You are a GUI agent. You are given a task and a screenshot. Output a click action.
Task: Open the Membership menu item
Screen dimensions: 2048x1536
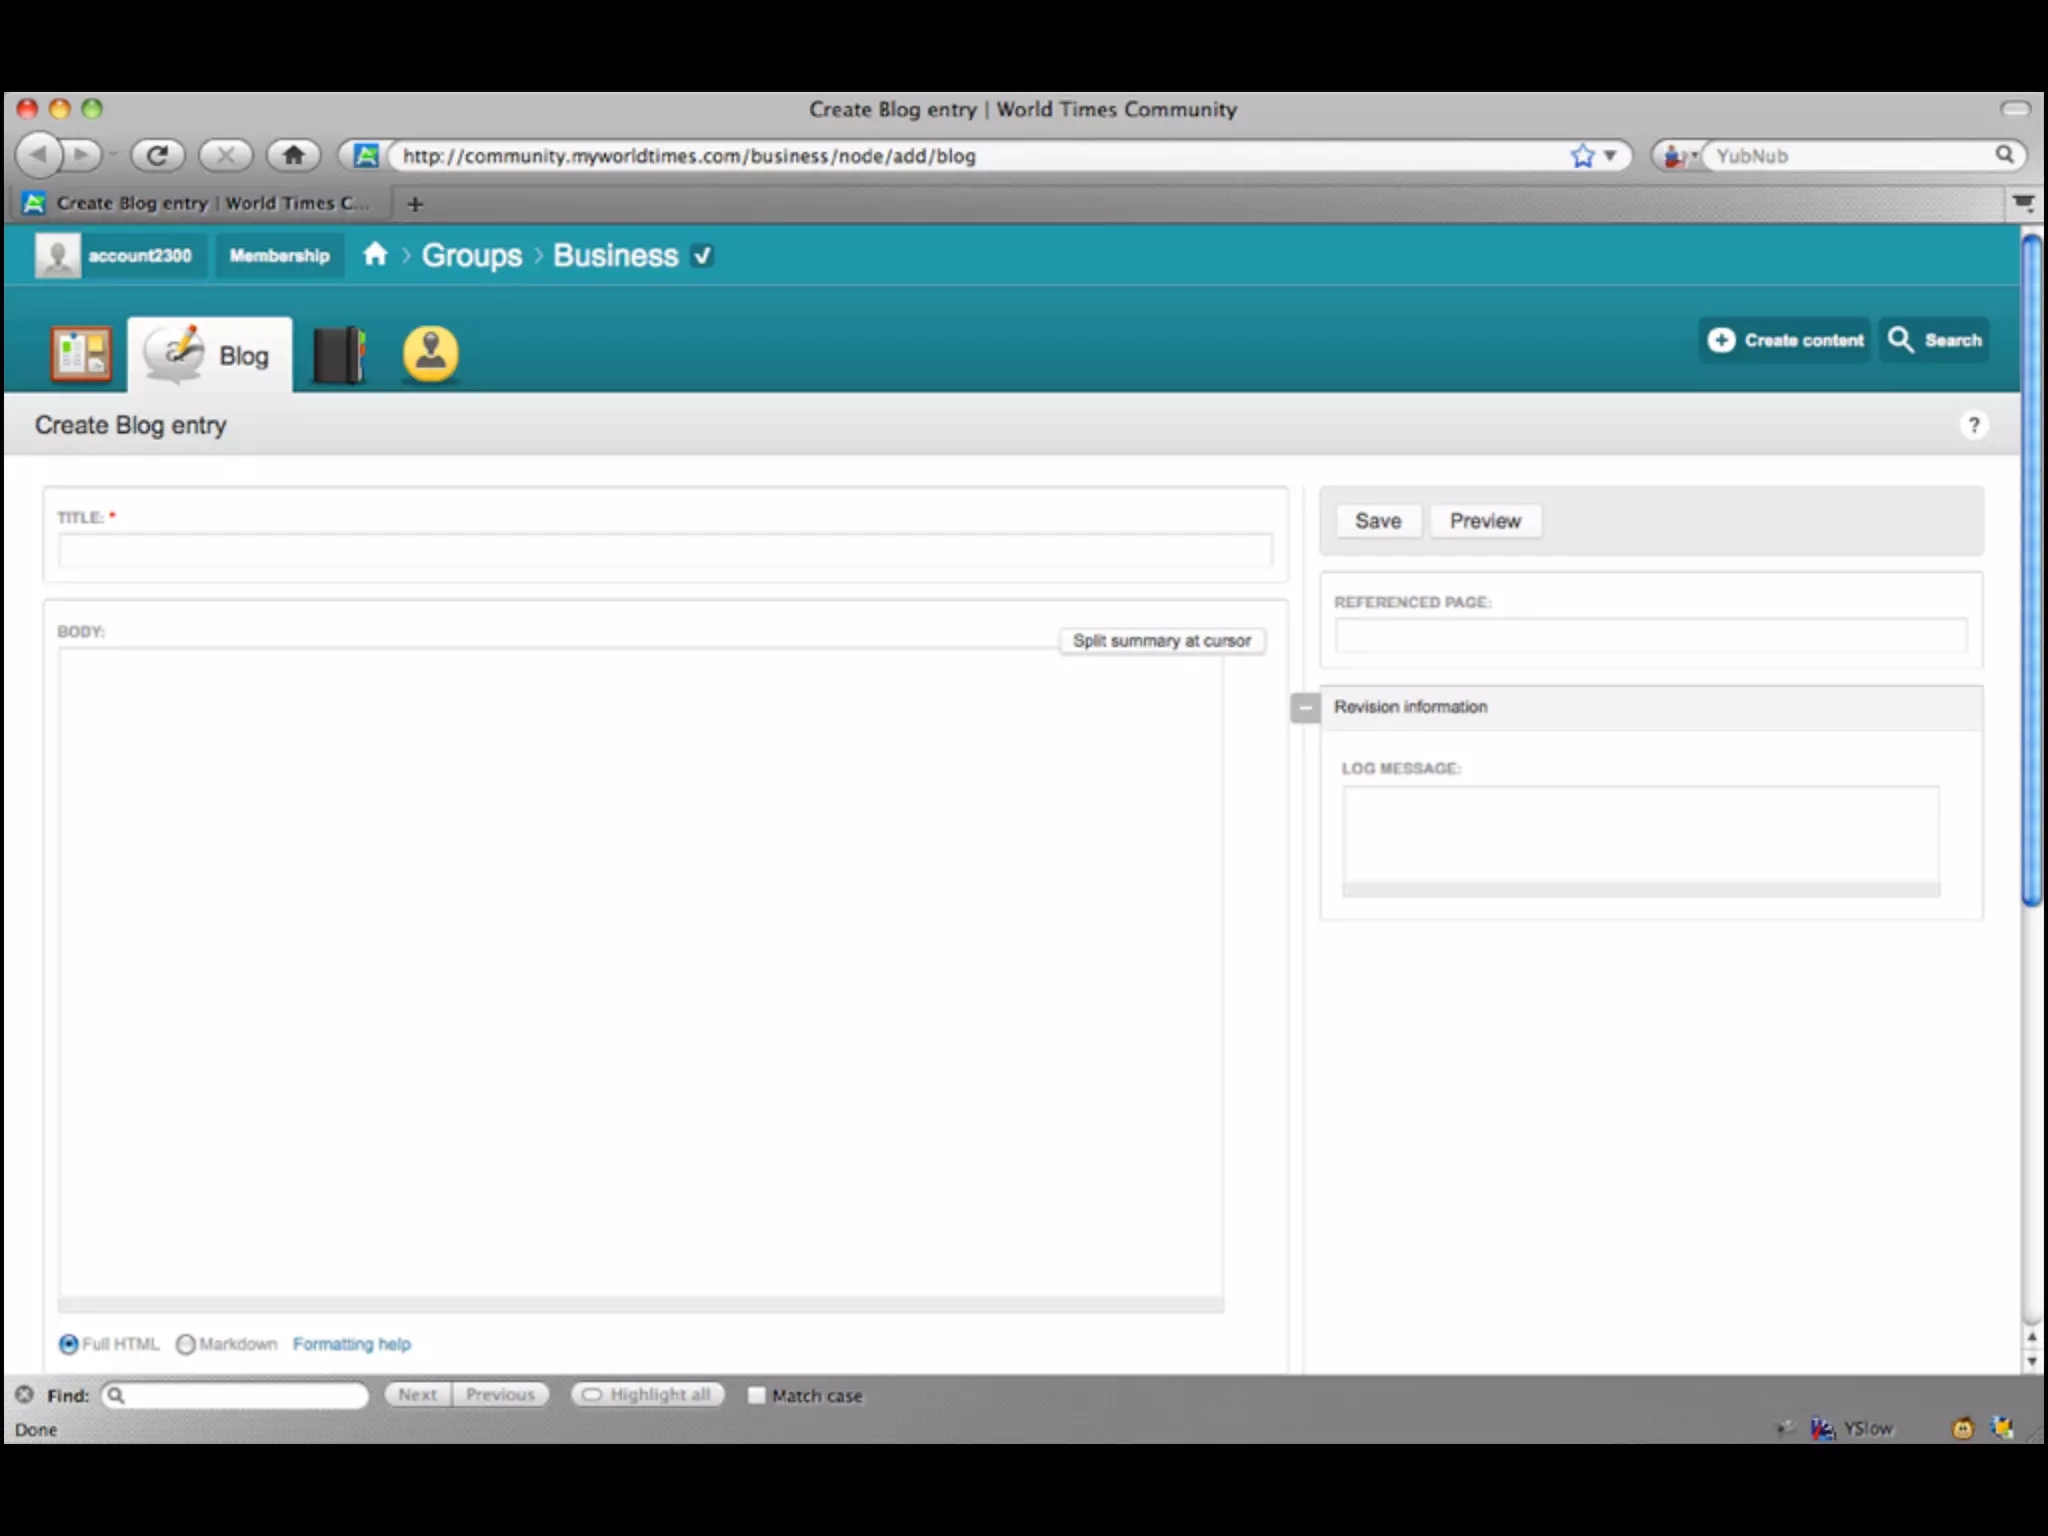pyautogui.click(x=279, y=256)
